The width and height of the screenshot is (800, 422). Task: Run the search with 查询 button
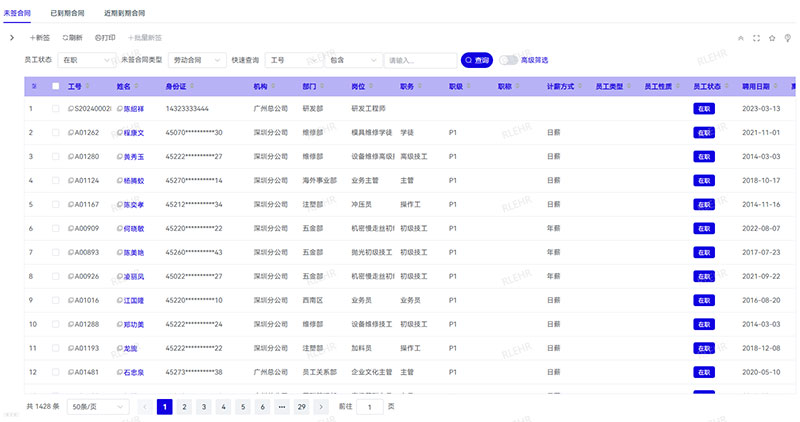point(477,60)
